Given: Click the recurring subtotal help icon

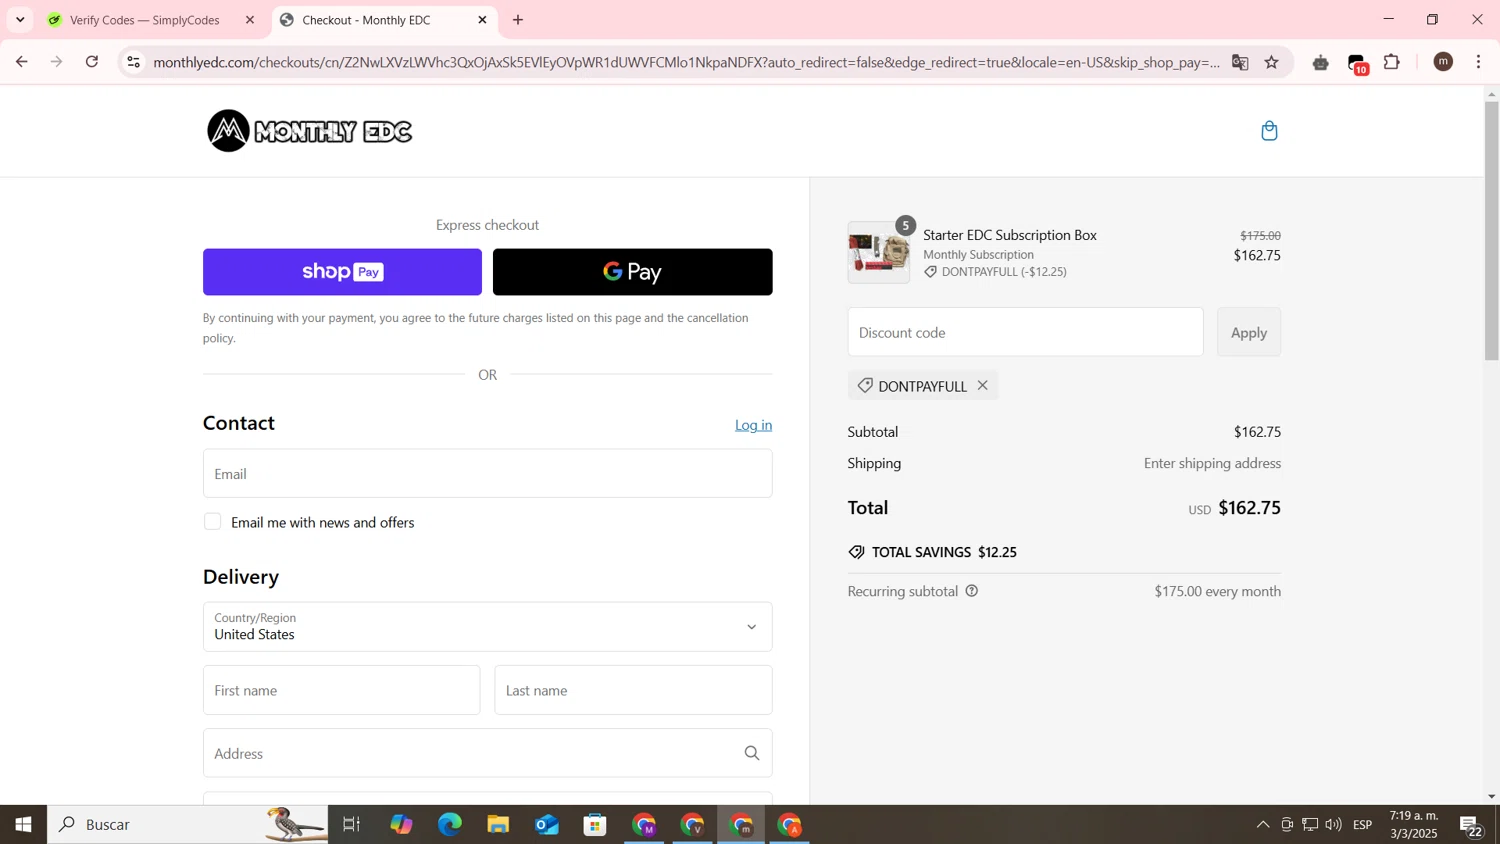Looking at the screenshot, I should pyautogui.click(x=971, y=591).
